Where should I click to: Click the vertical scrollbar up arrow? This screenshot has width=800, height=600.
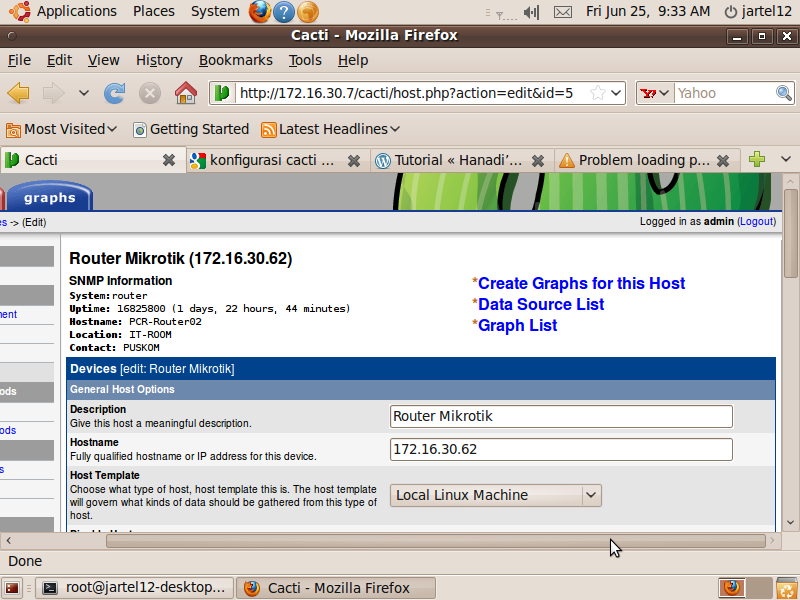(790, 181)
